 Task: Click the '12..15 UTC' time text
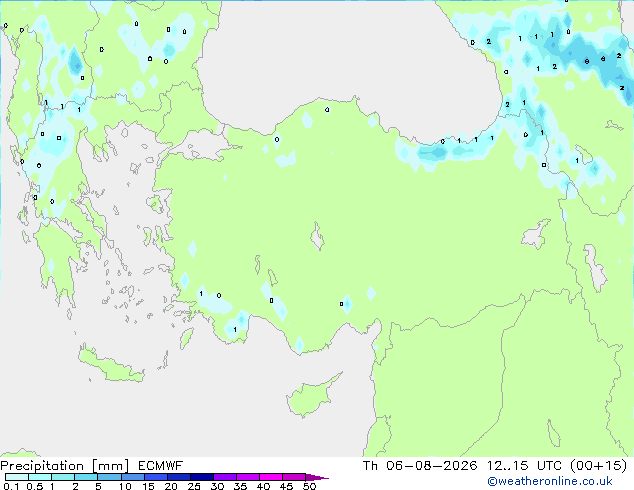tap(524, 466)
